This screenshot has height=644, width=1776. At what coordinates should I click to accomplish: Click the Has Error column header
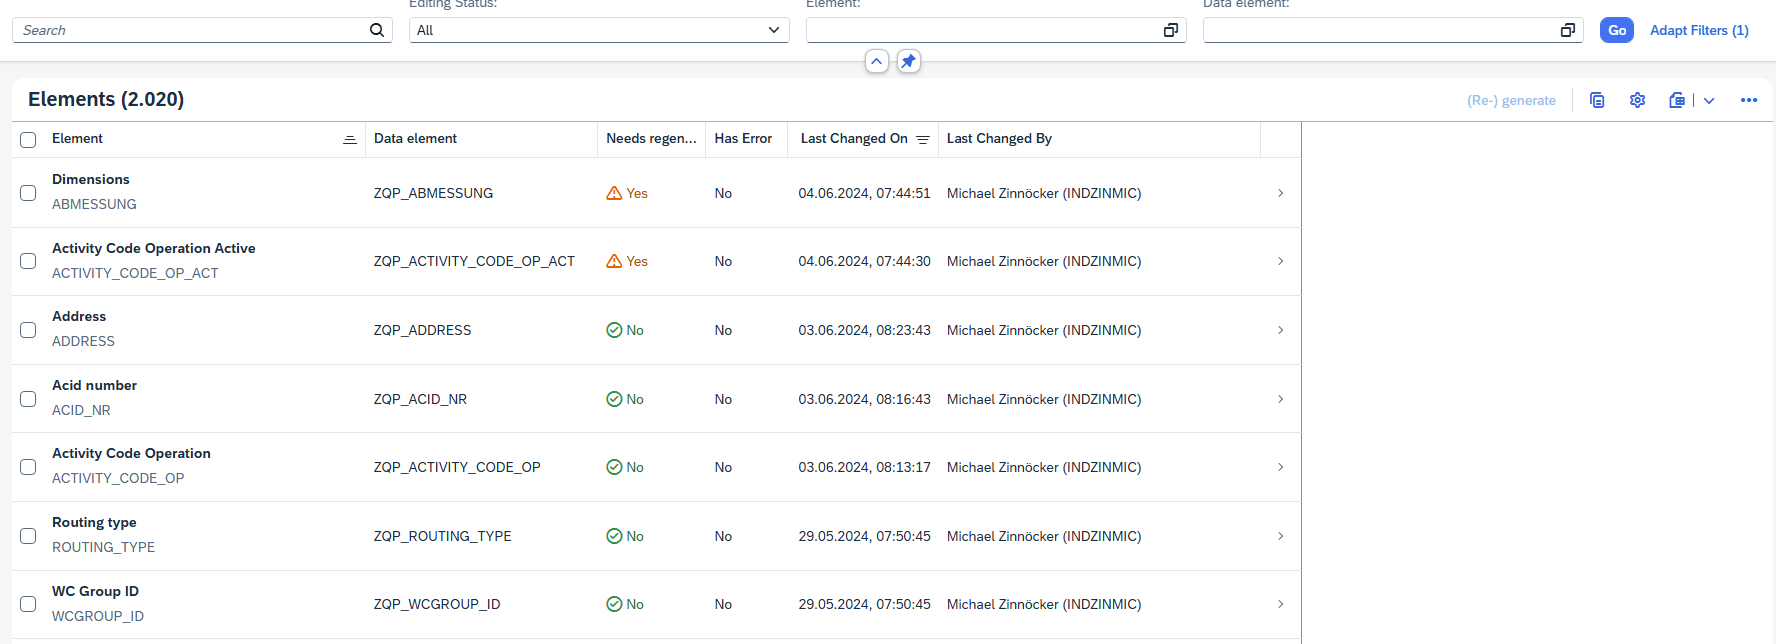click(x=746, y=139)
